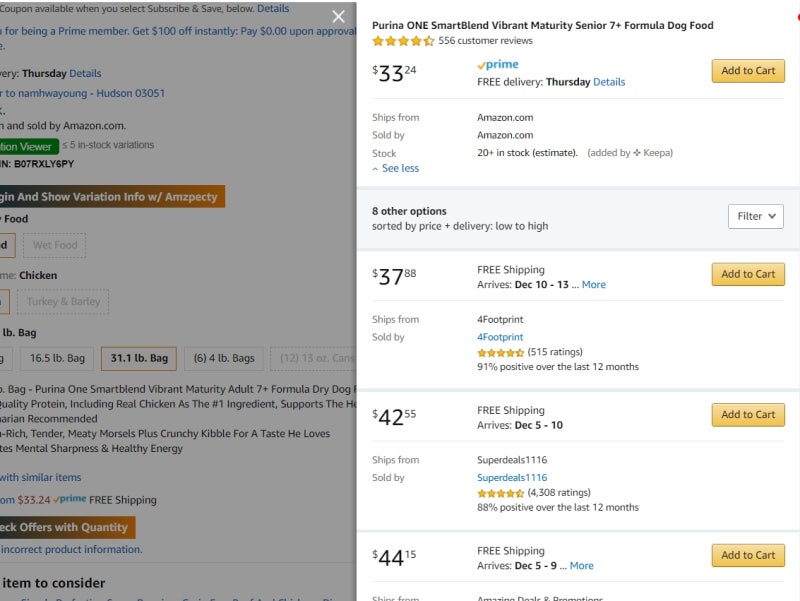The width and height of the screenshot is (800, 601).
Task: Choose the 31.1 lb. Bag size
Action: (139, 358)
